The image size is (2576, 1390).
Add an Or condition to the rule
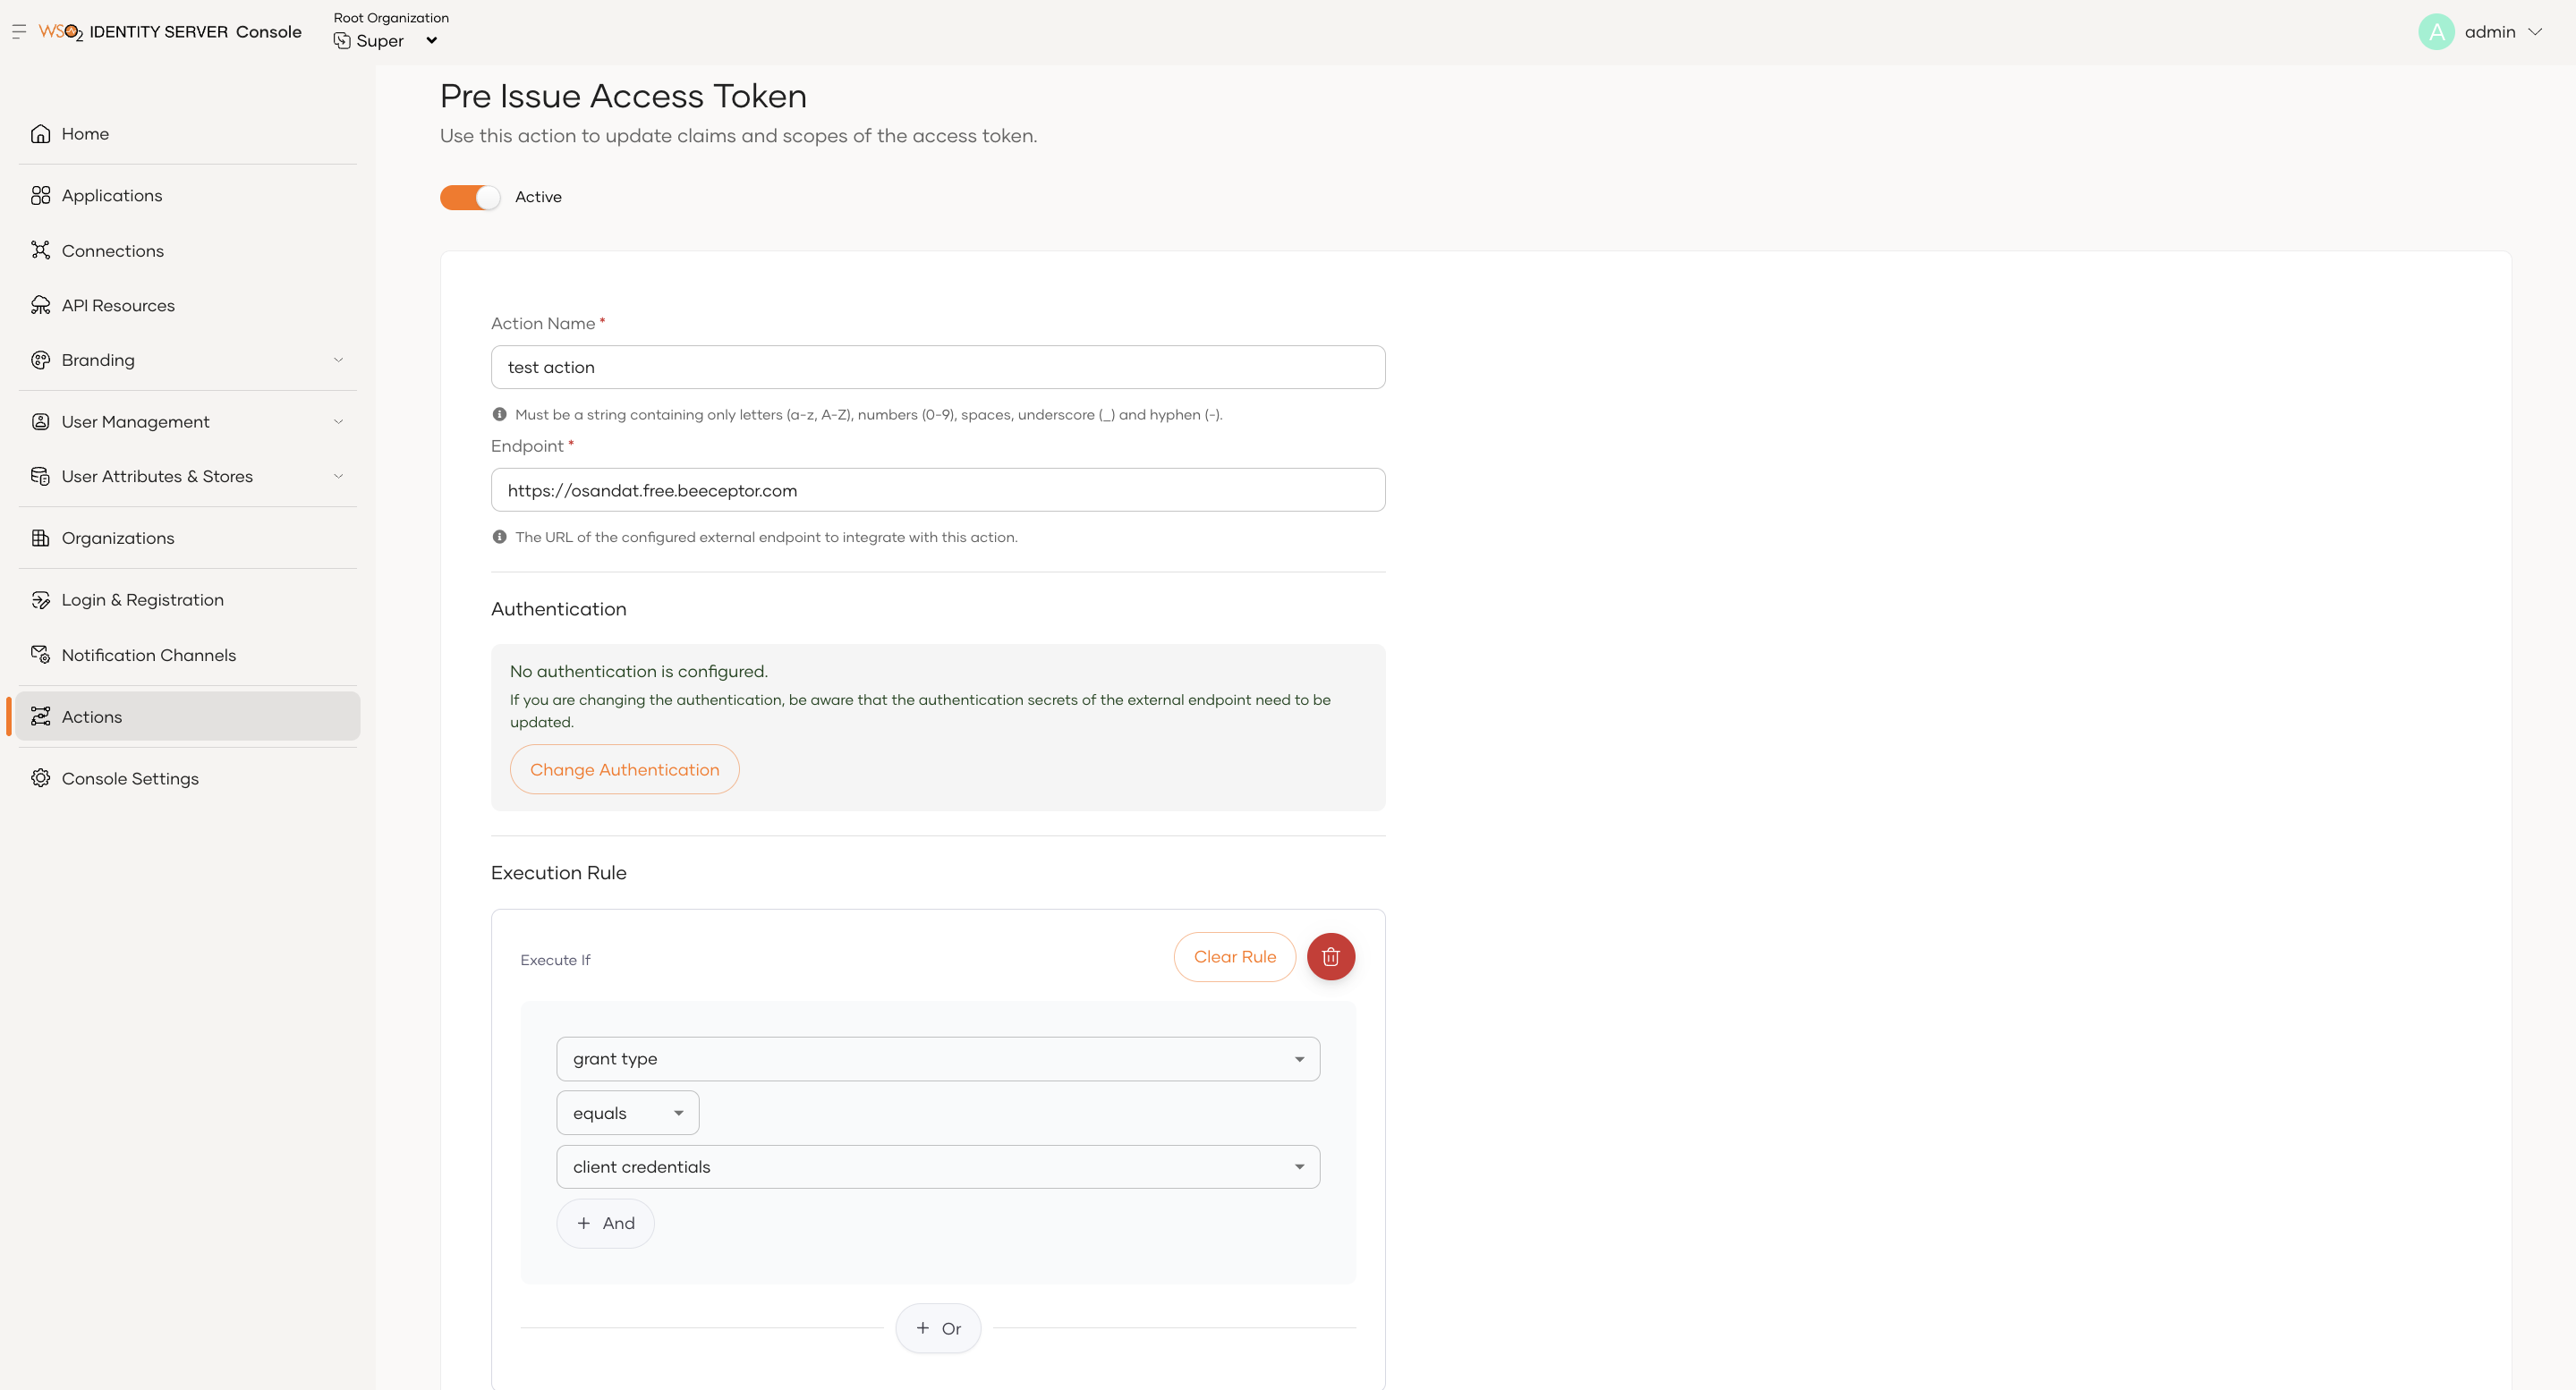(938, 1328)
